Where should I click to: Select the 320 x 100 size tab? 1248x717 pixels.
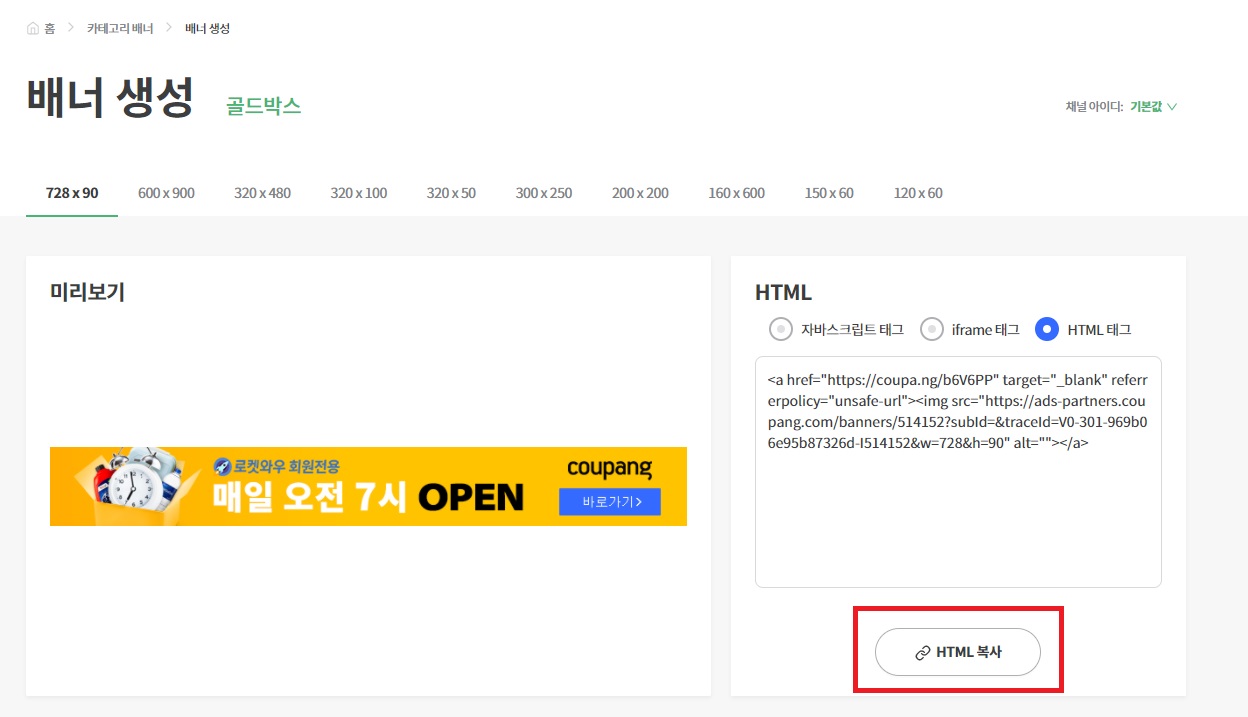pos(359,193)
